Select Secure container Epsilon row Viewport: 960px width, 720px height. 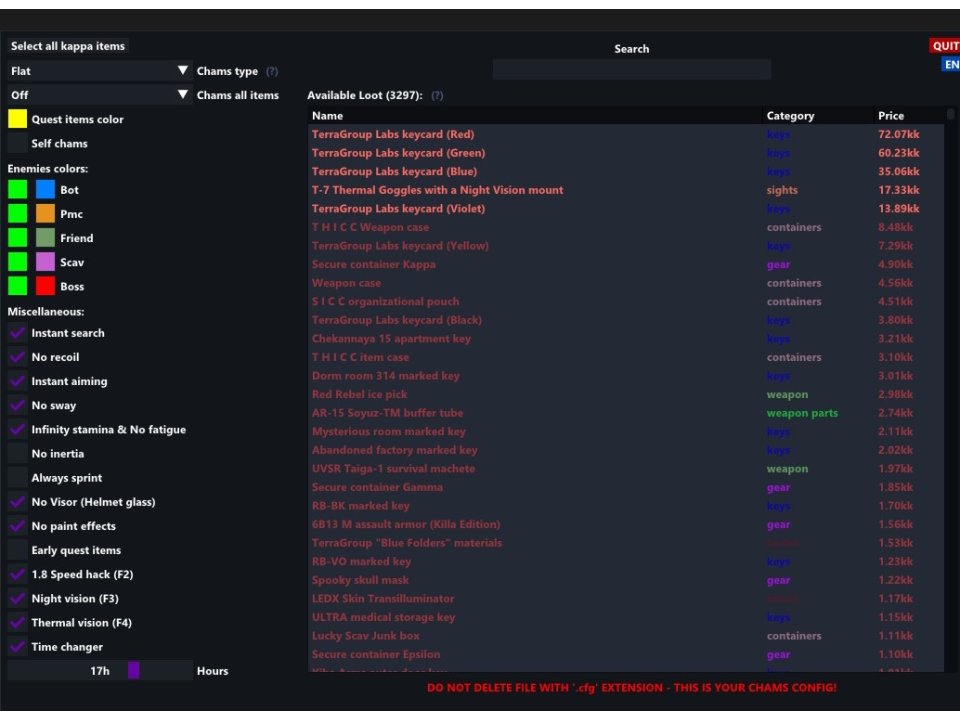pyautogui.click(x=626, y=654)
